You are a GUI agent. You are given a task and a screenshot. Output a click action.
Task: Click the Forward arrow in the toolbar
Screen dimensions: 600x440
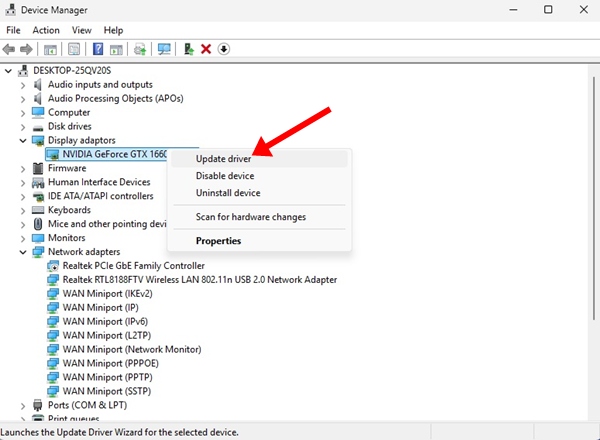pyautogui.click(x=28, y=49)
